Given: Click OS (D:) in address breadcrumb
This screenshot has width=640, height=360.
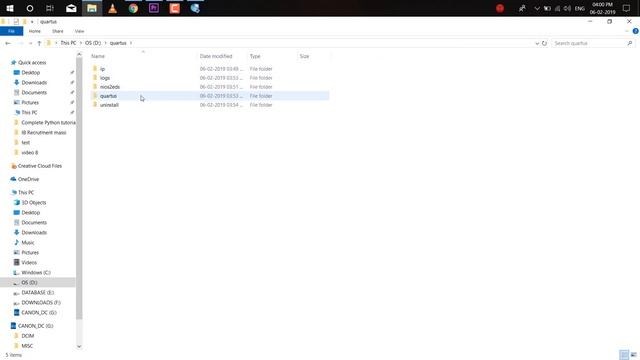Looking at the screenshot, I should click(x=93, y=43).
